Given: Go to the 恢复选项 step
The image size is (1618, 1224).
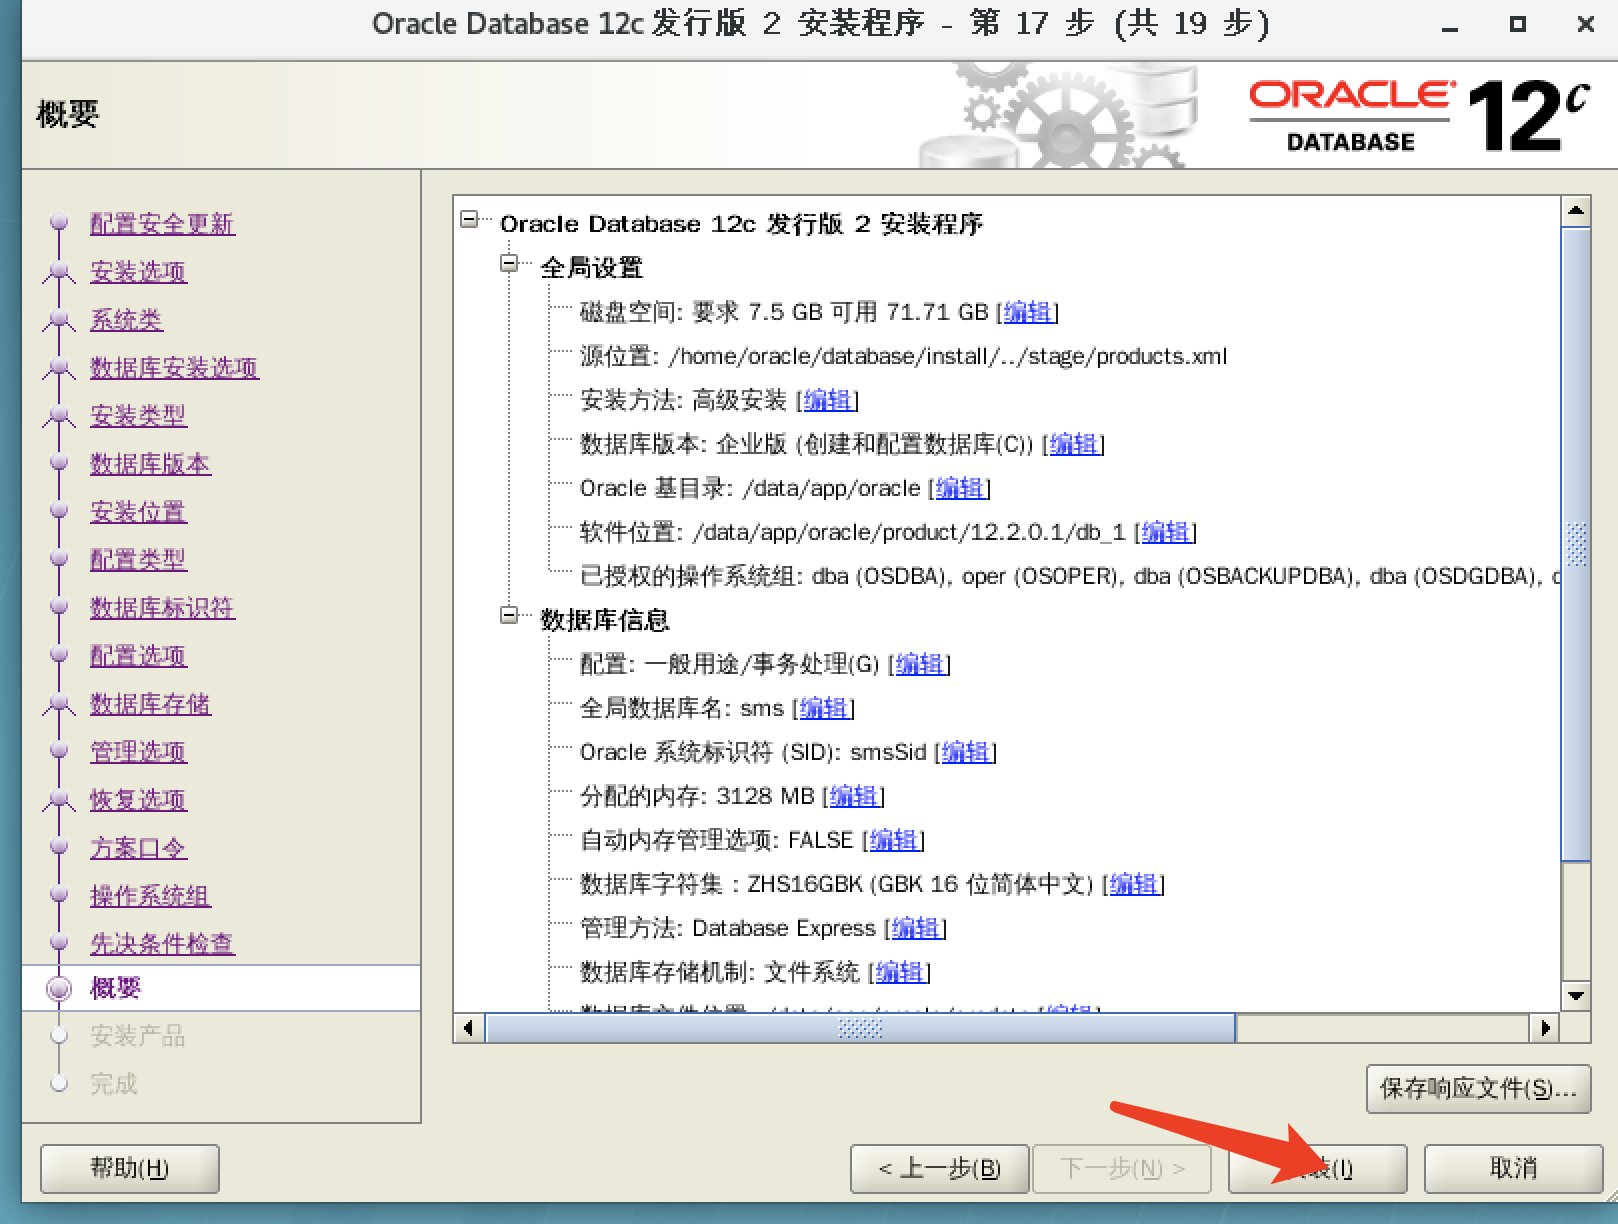Looking at the screenshot, I should tap(138, 800).
